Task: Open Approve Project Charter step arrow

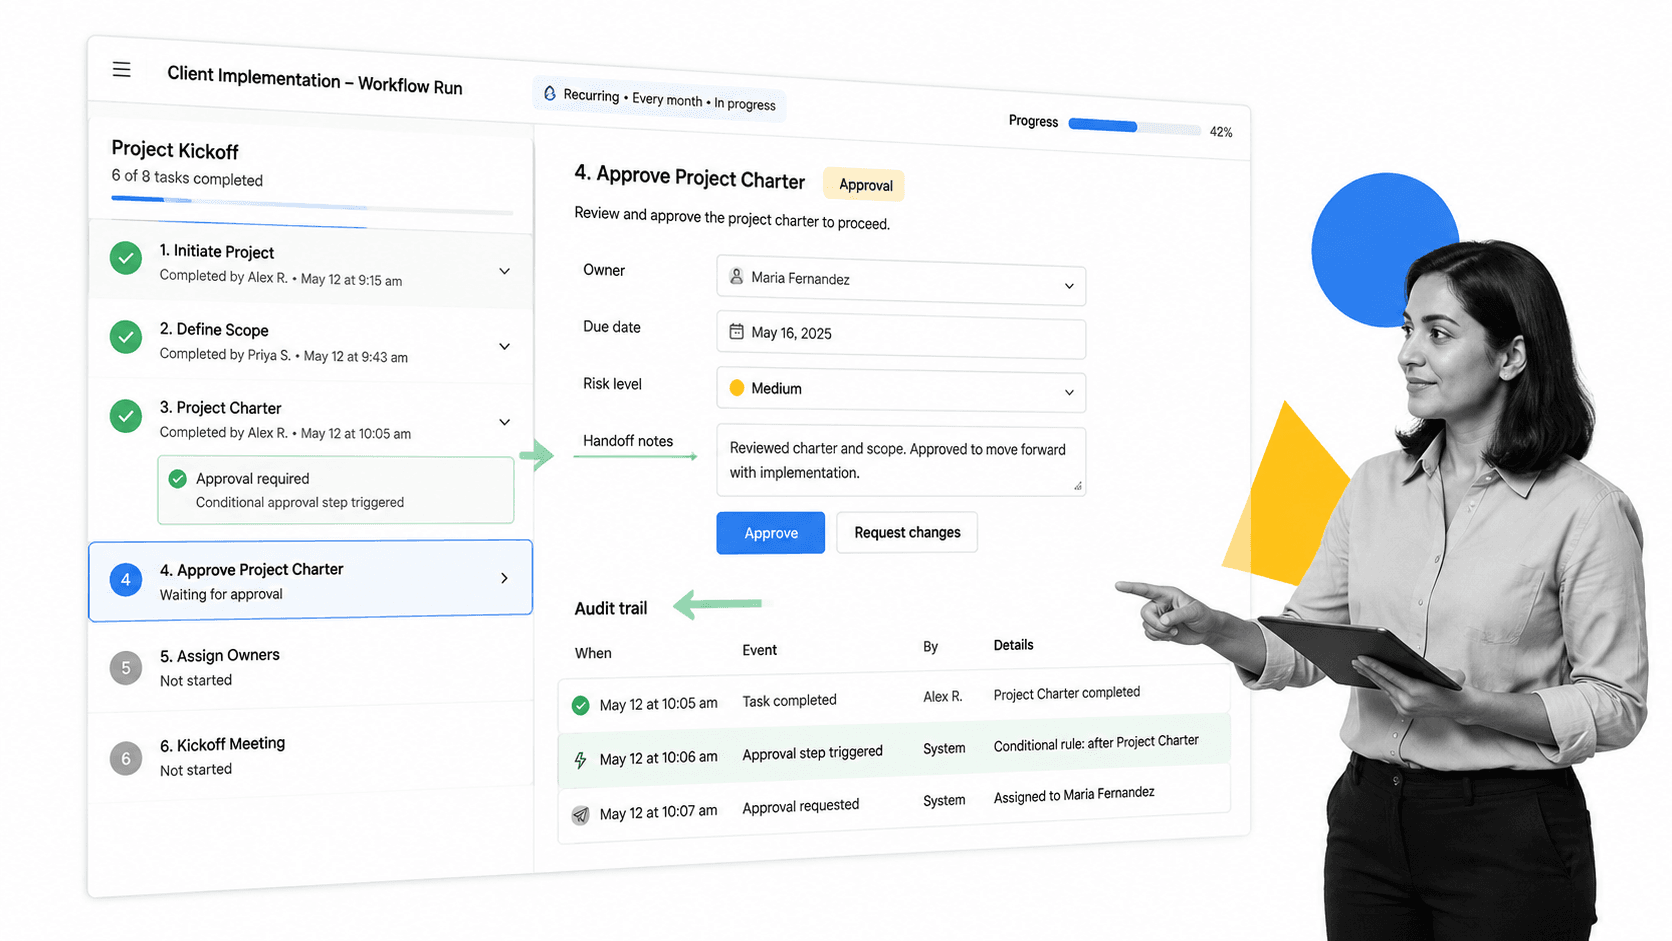Action: 505,578
